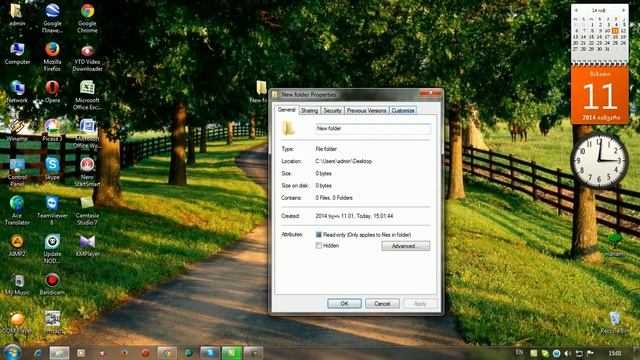Image resolution: width=640 pixels, height=360 pixels.
Task: Switch to the Customize tab
Action: click(x=403, y=111)
